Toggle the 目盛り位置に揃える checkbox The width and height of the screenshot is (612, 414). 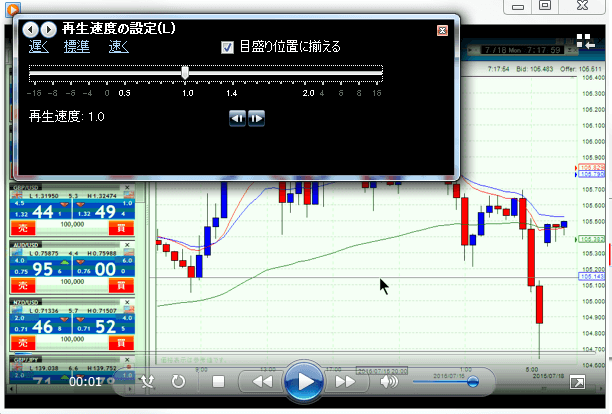(x=228, y=46)
